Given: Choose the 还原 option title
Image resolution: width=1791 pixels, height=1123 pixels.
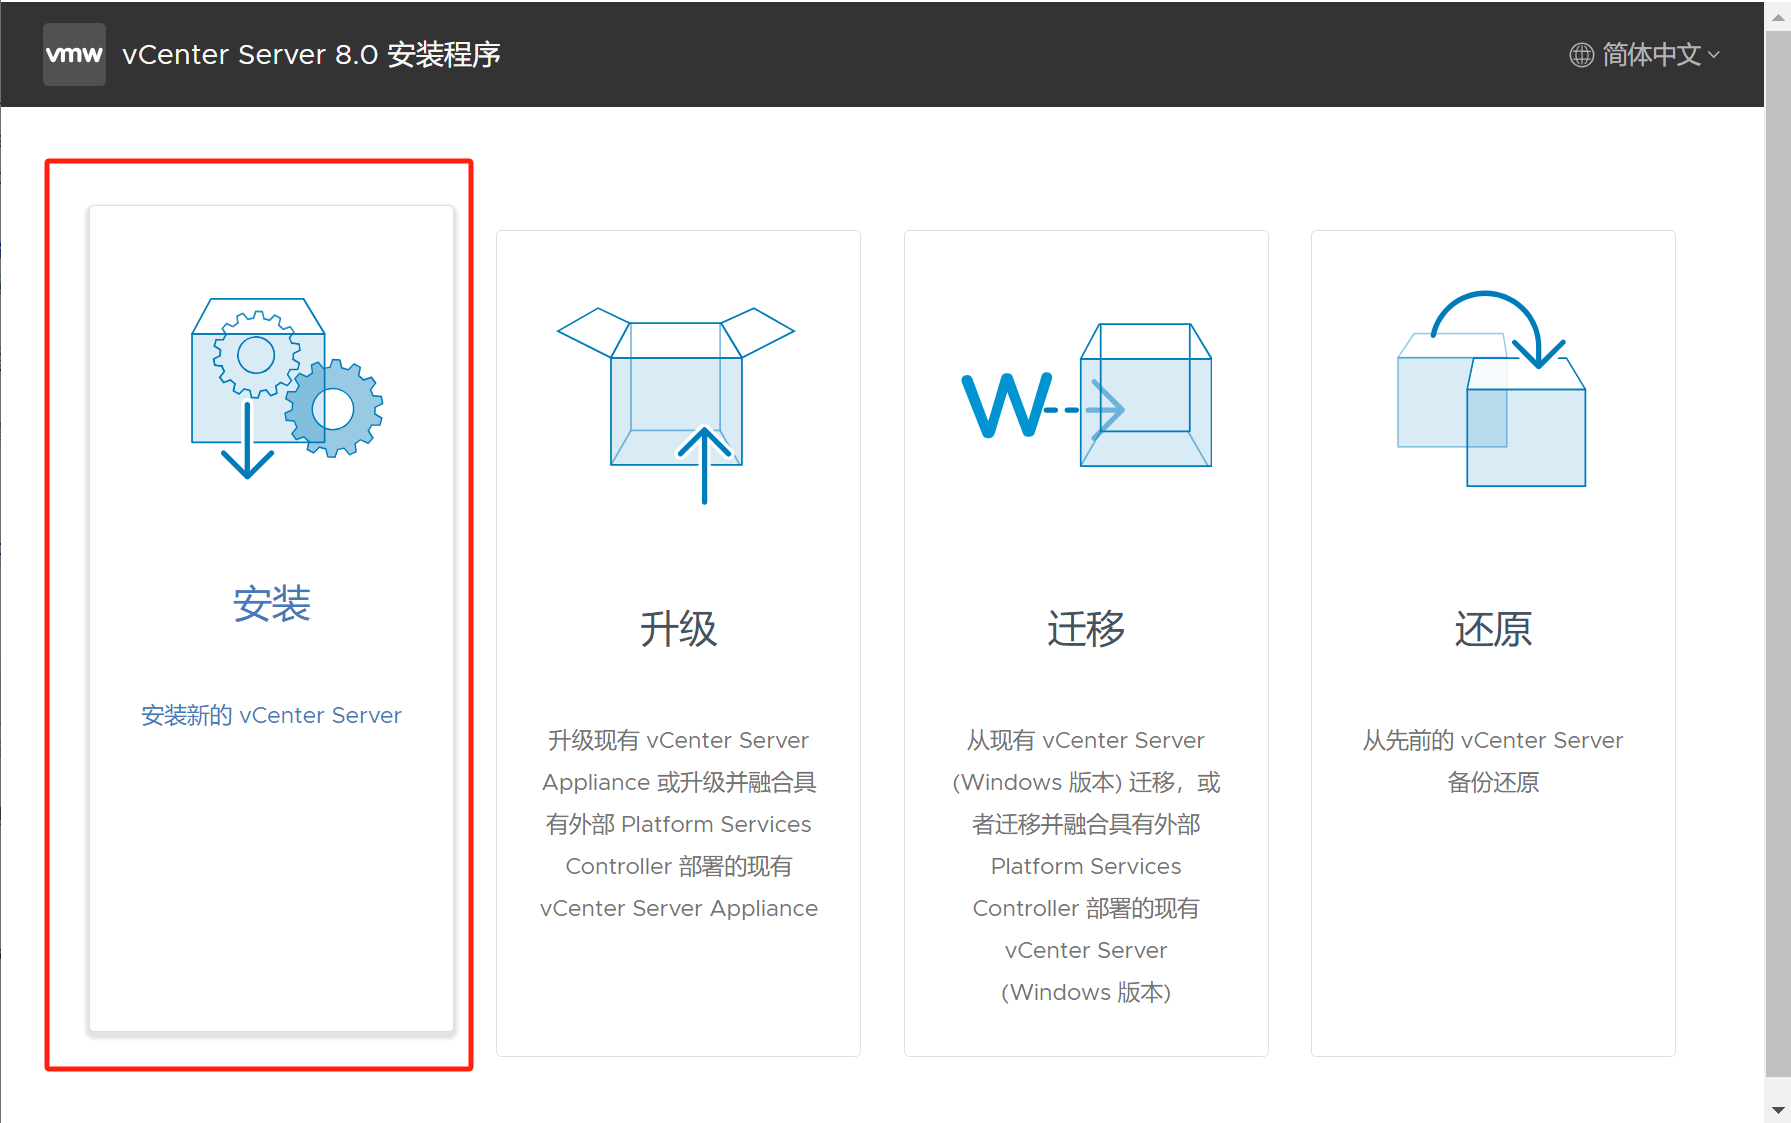Looking at the screenshot, I should 1493,629.
